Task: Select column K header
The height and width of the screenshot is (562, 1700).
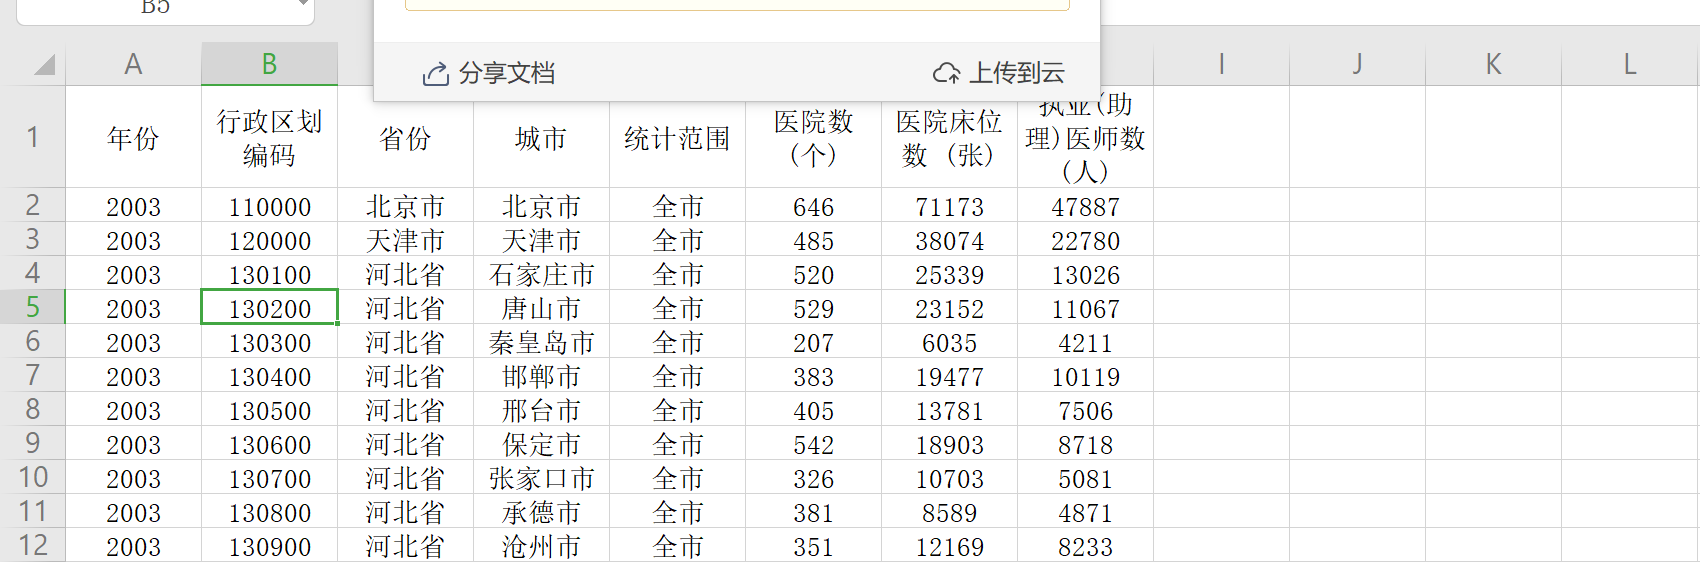Action: tap(1493, 65)
